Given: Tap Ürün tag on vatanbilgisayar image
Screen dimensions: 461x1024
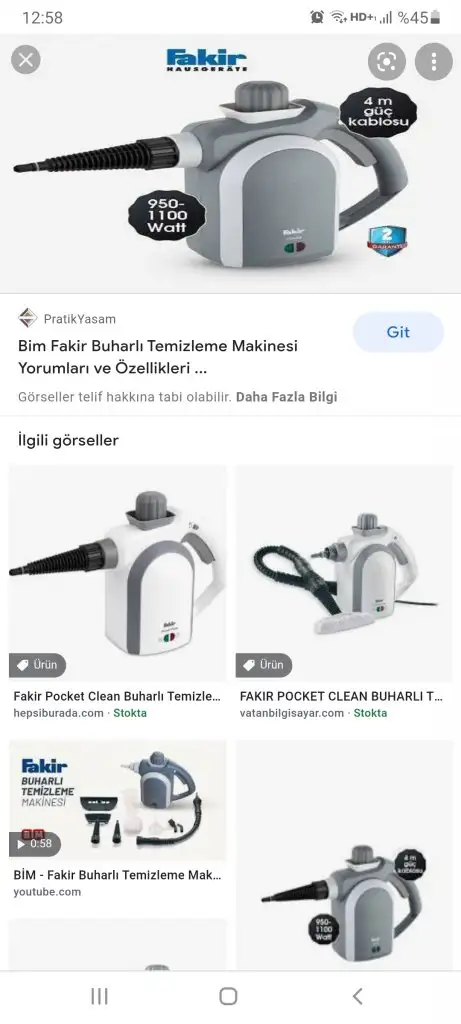Looking at the screenshot, I should [x=264, y=665].
